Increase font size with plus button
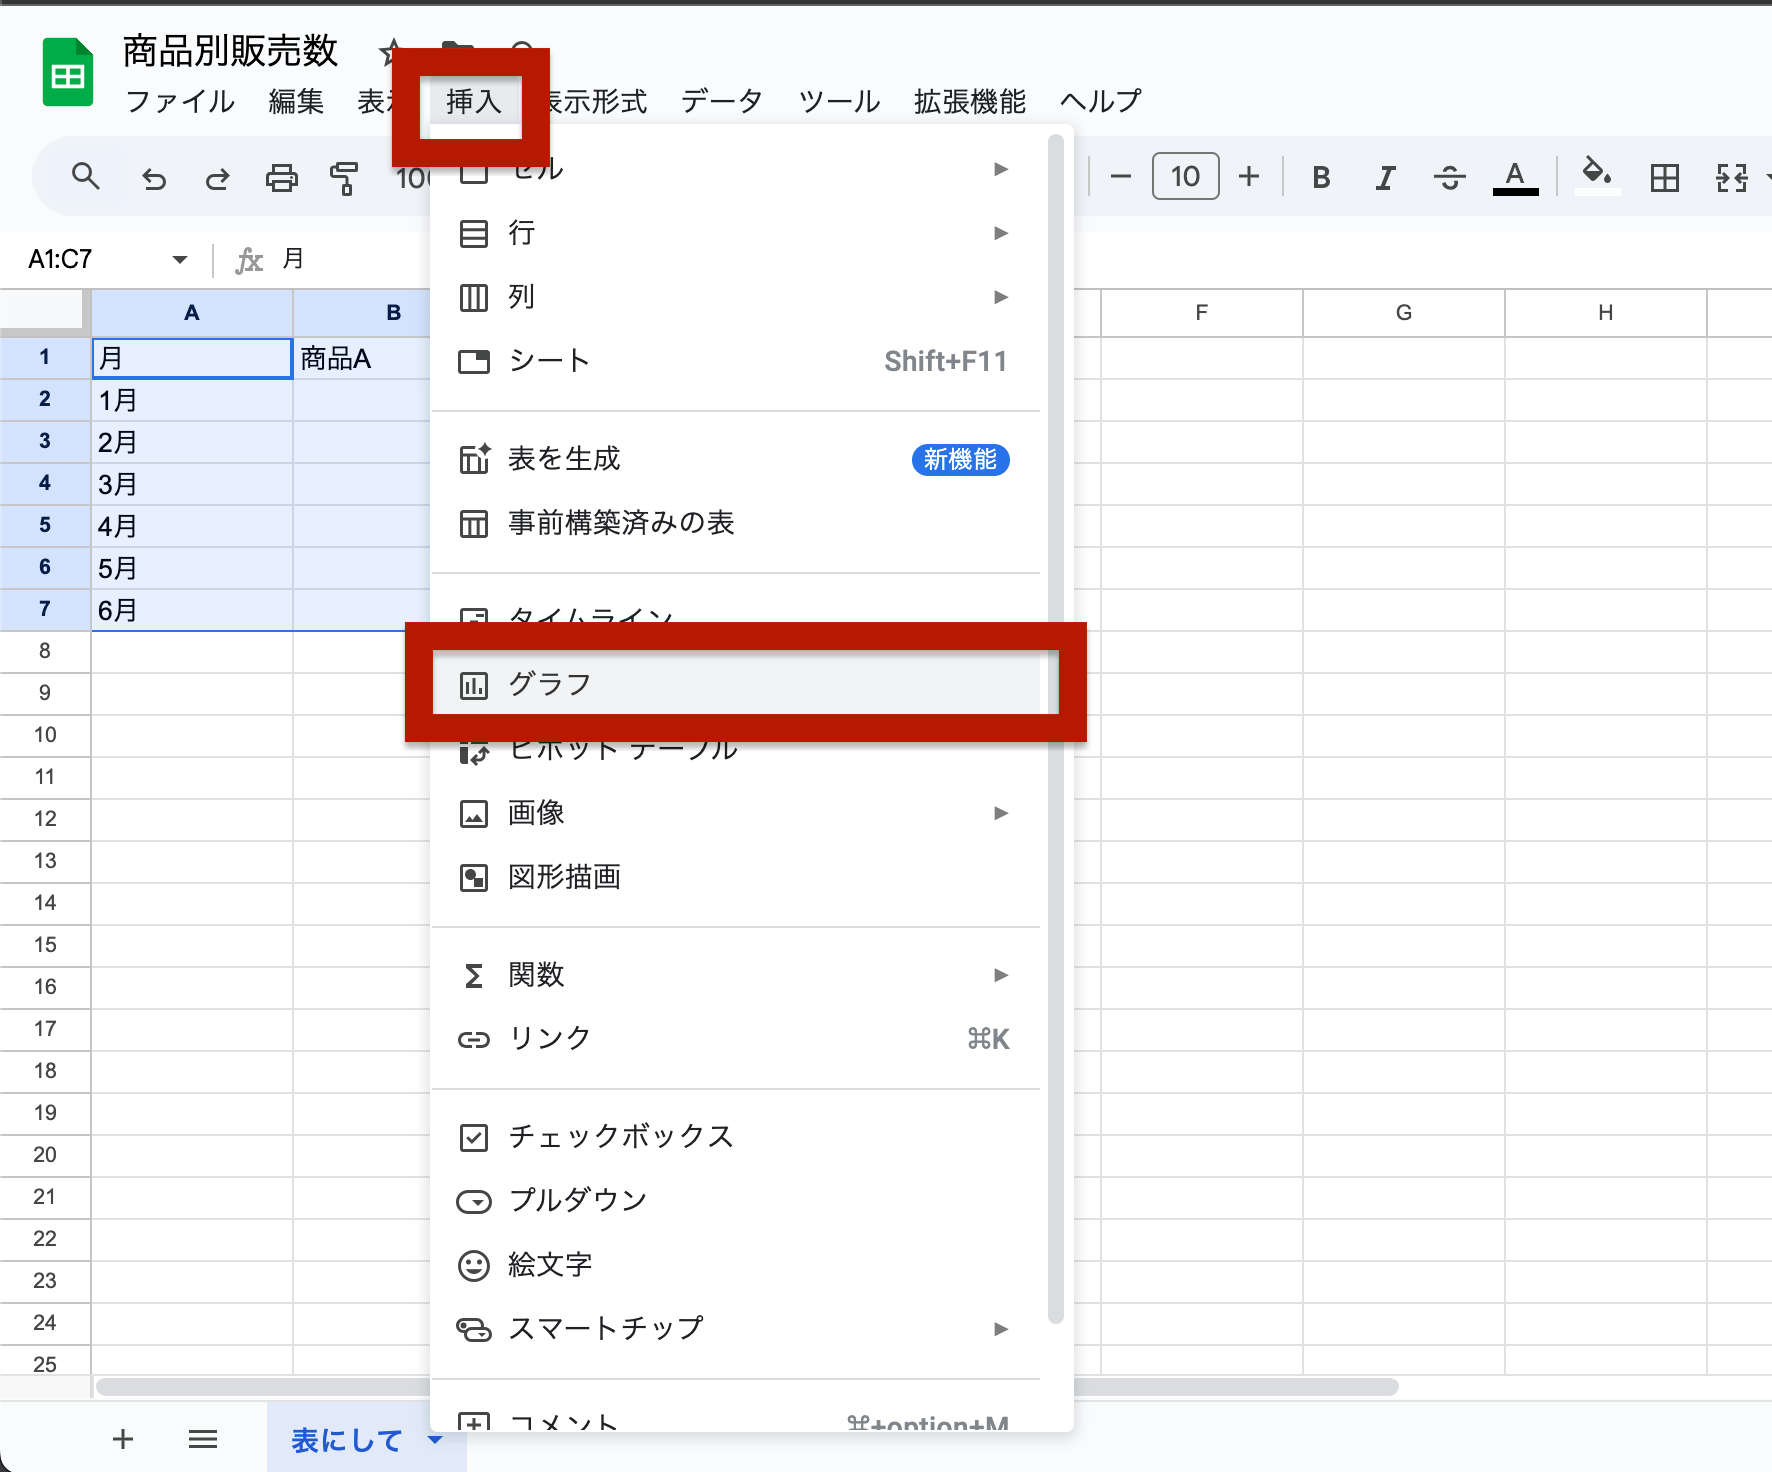 click(1249, 176)
